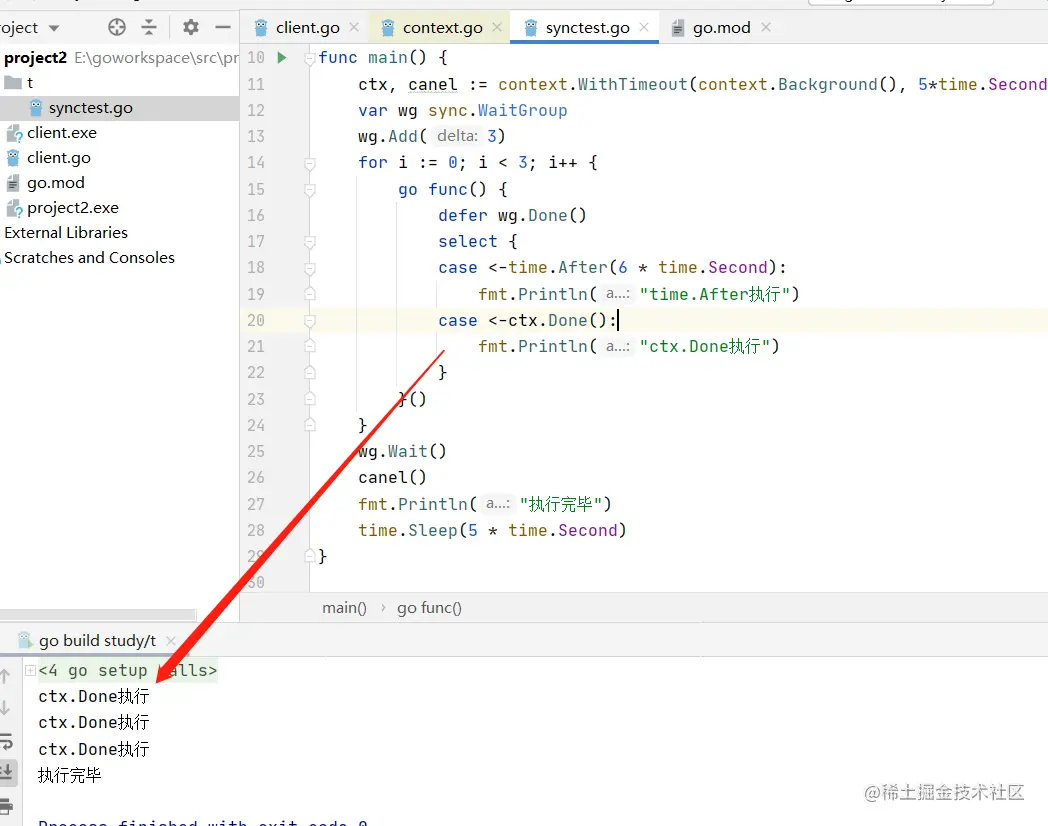Open the go.mod tab
Image resolution: width=1048 pixels, height=826 pixels.
point(721,27)
